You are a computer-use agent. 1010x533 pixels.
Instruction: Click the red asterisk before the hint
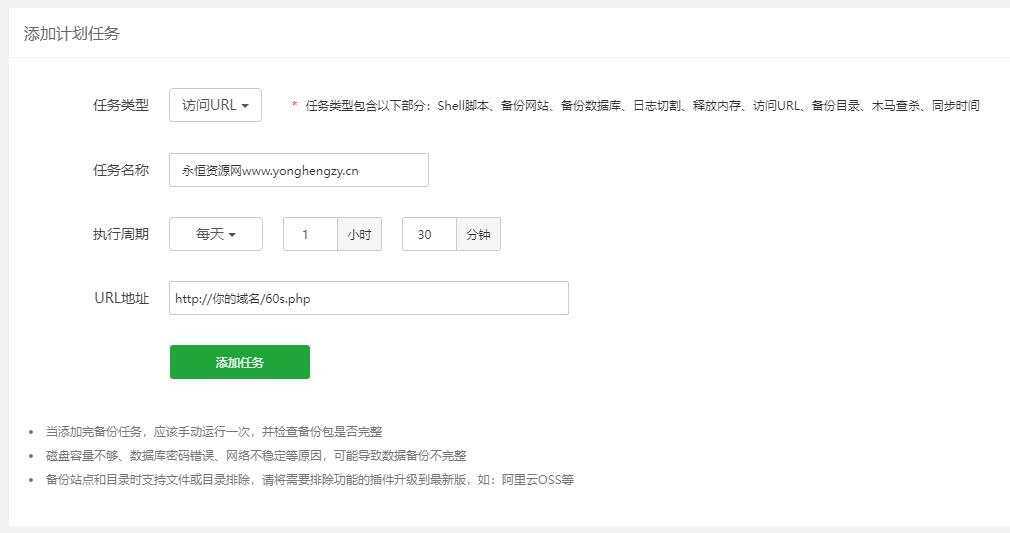click(x=294, y=106)
